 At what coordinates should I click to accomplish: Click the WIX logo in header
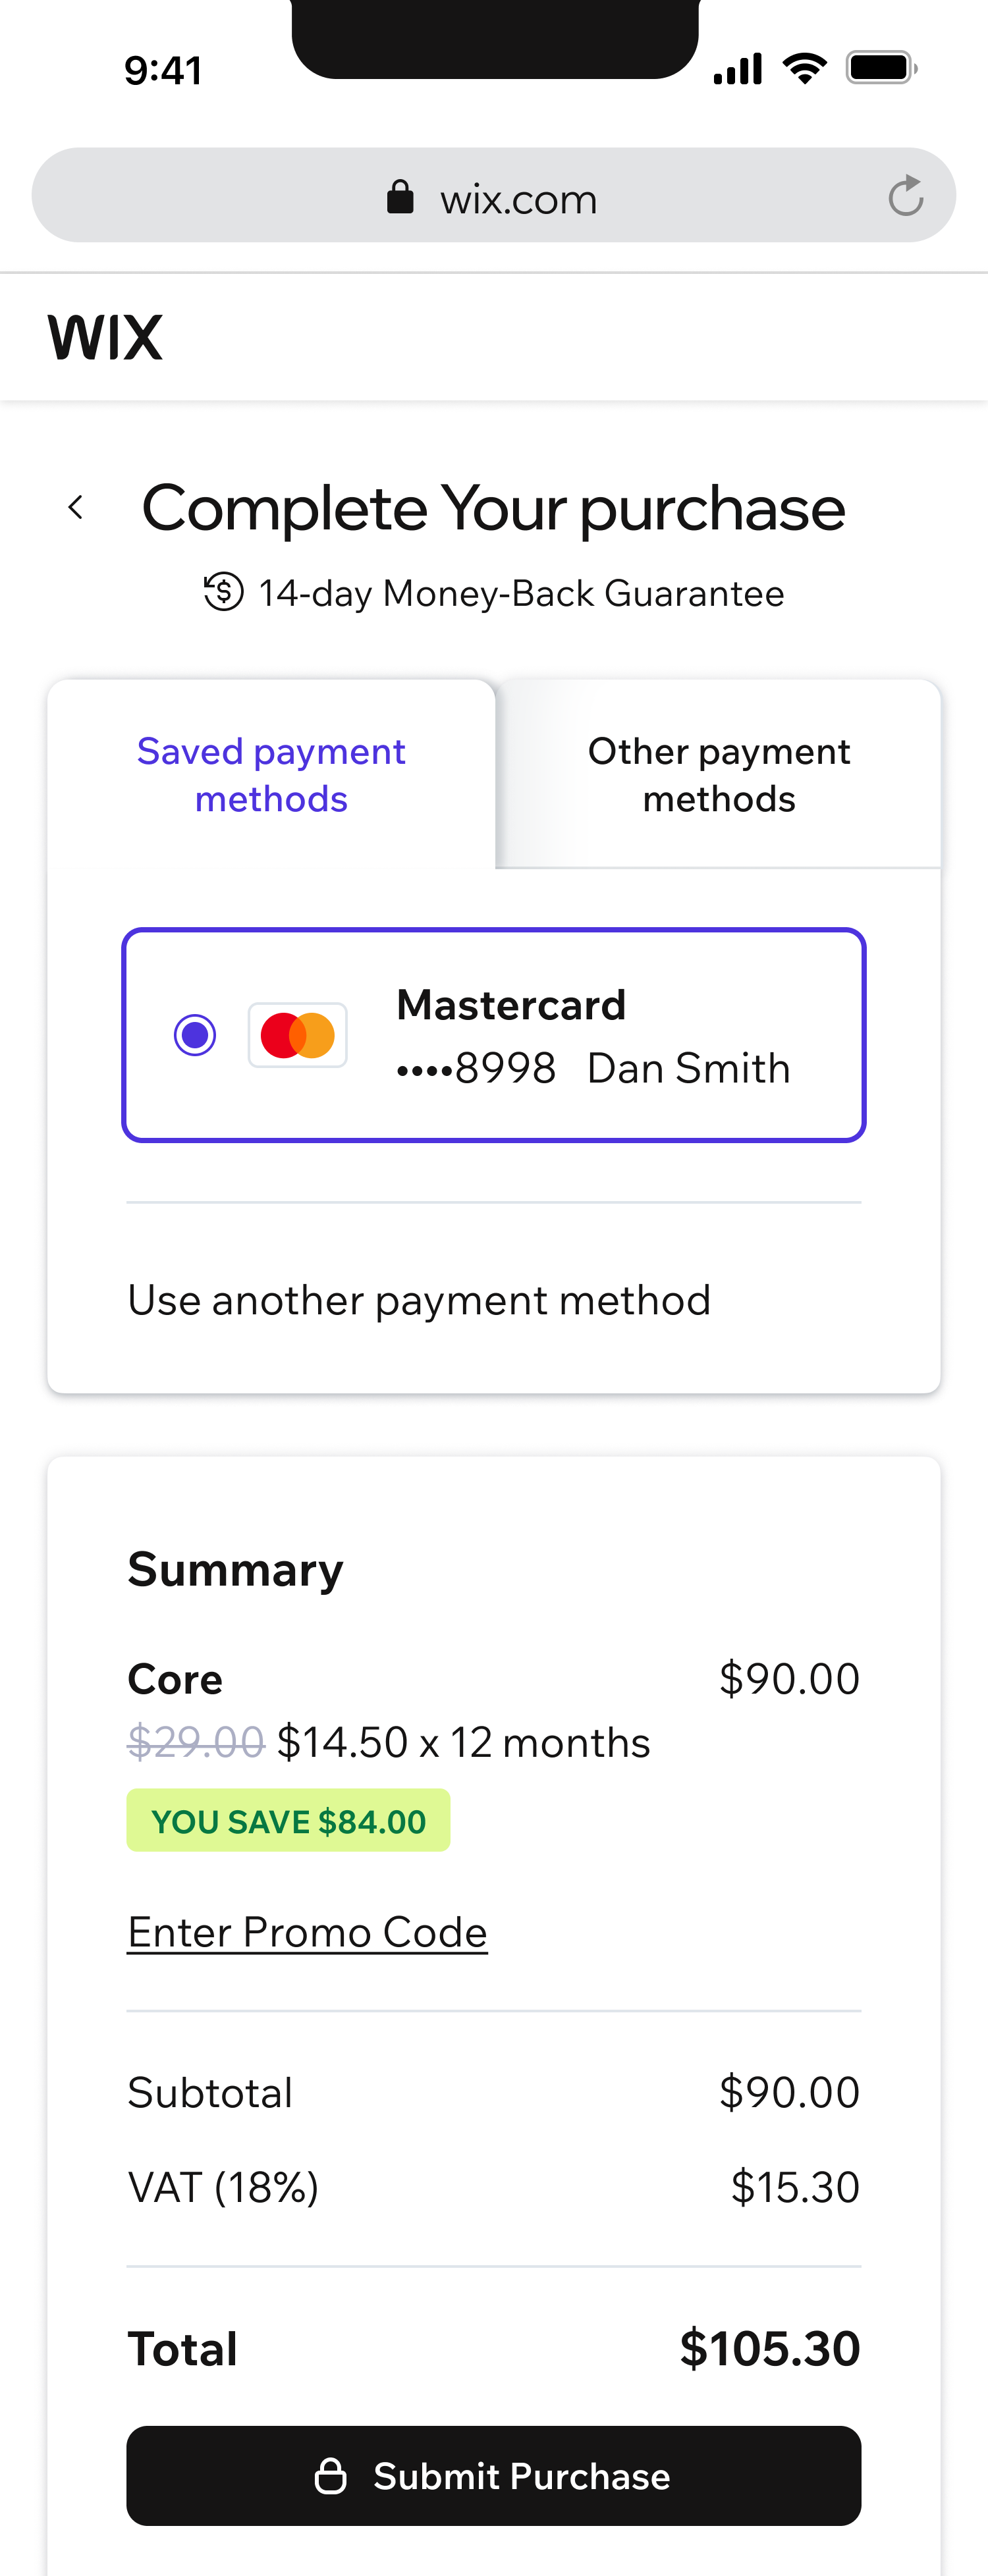(105, 338)
